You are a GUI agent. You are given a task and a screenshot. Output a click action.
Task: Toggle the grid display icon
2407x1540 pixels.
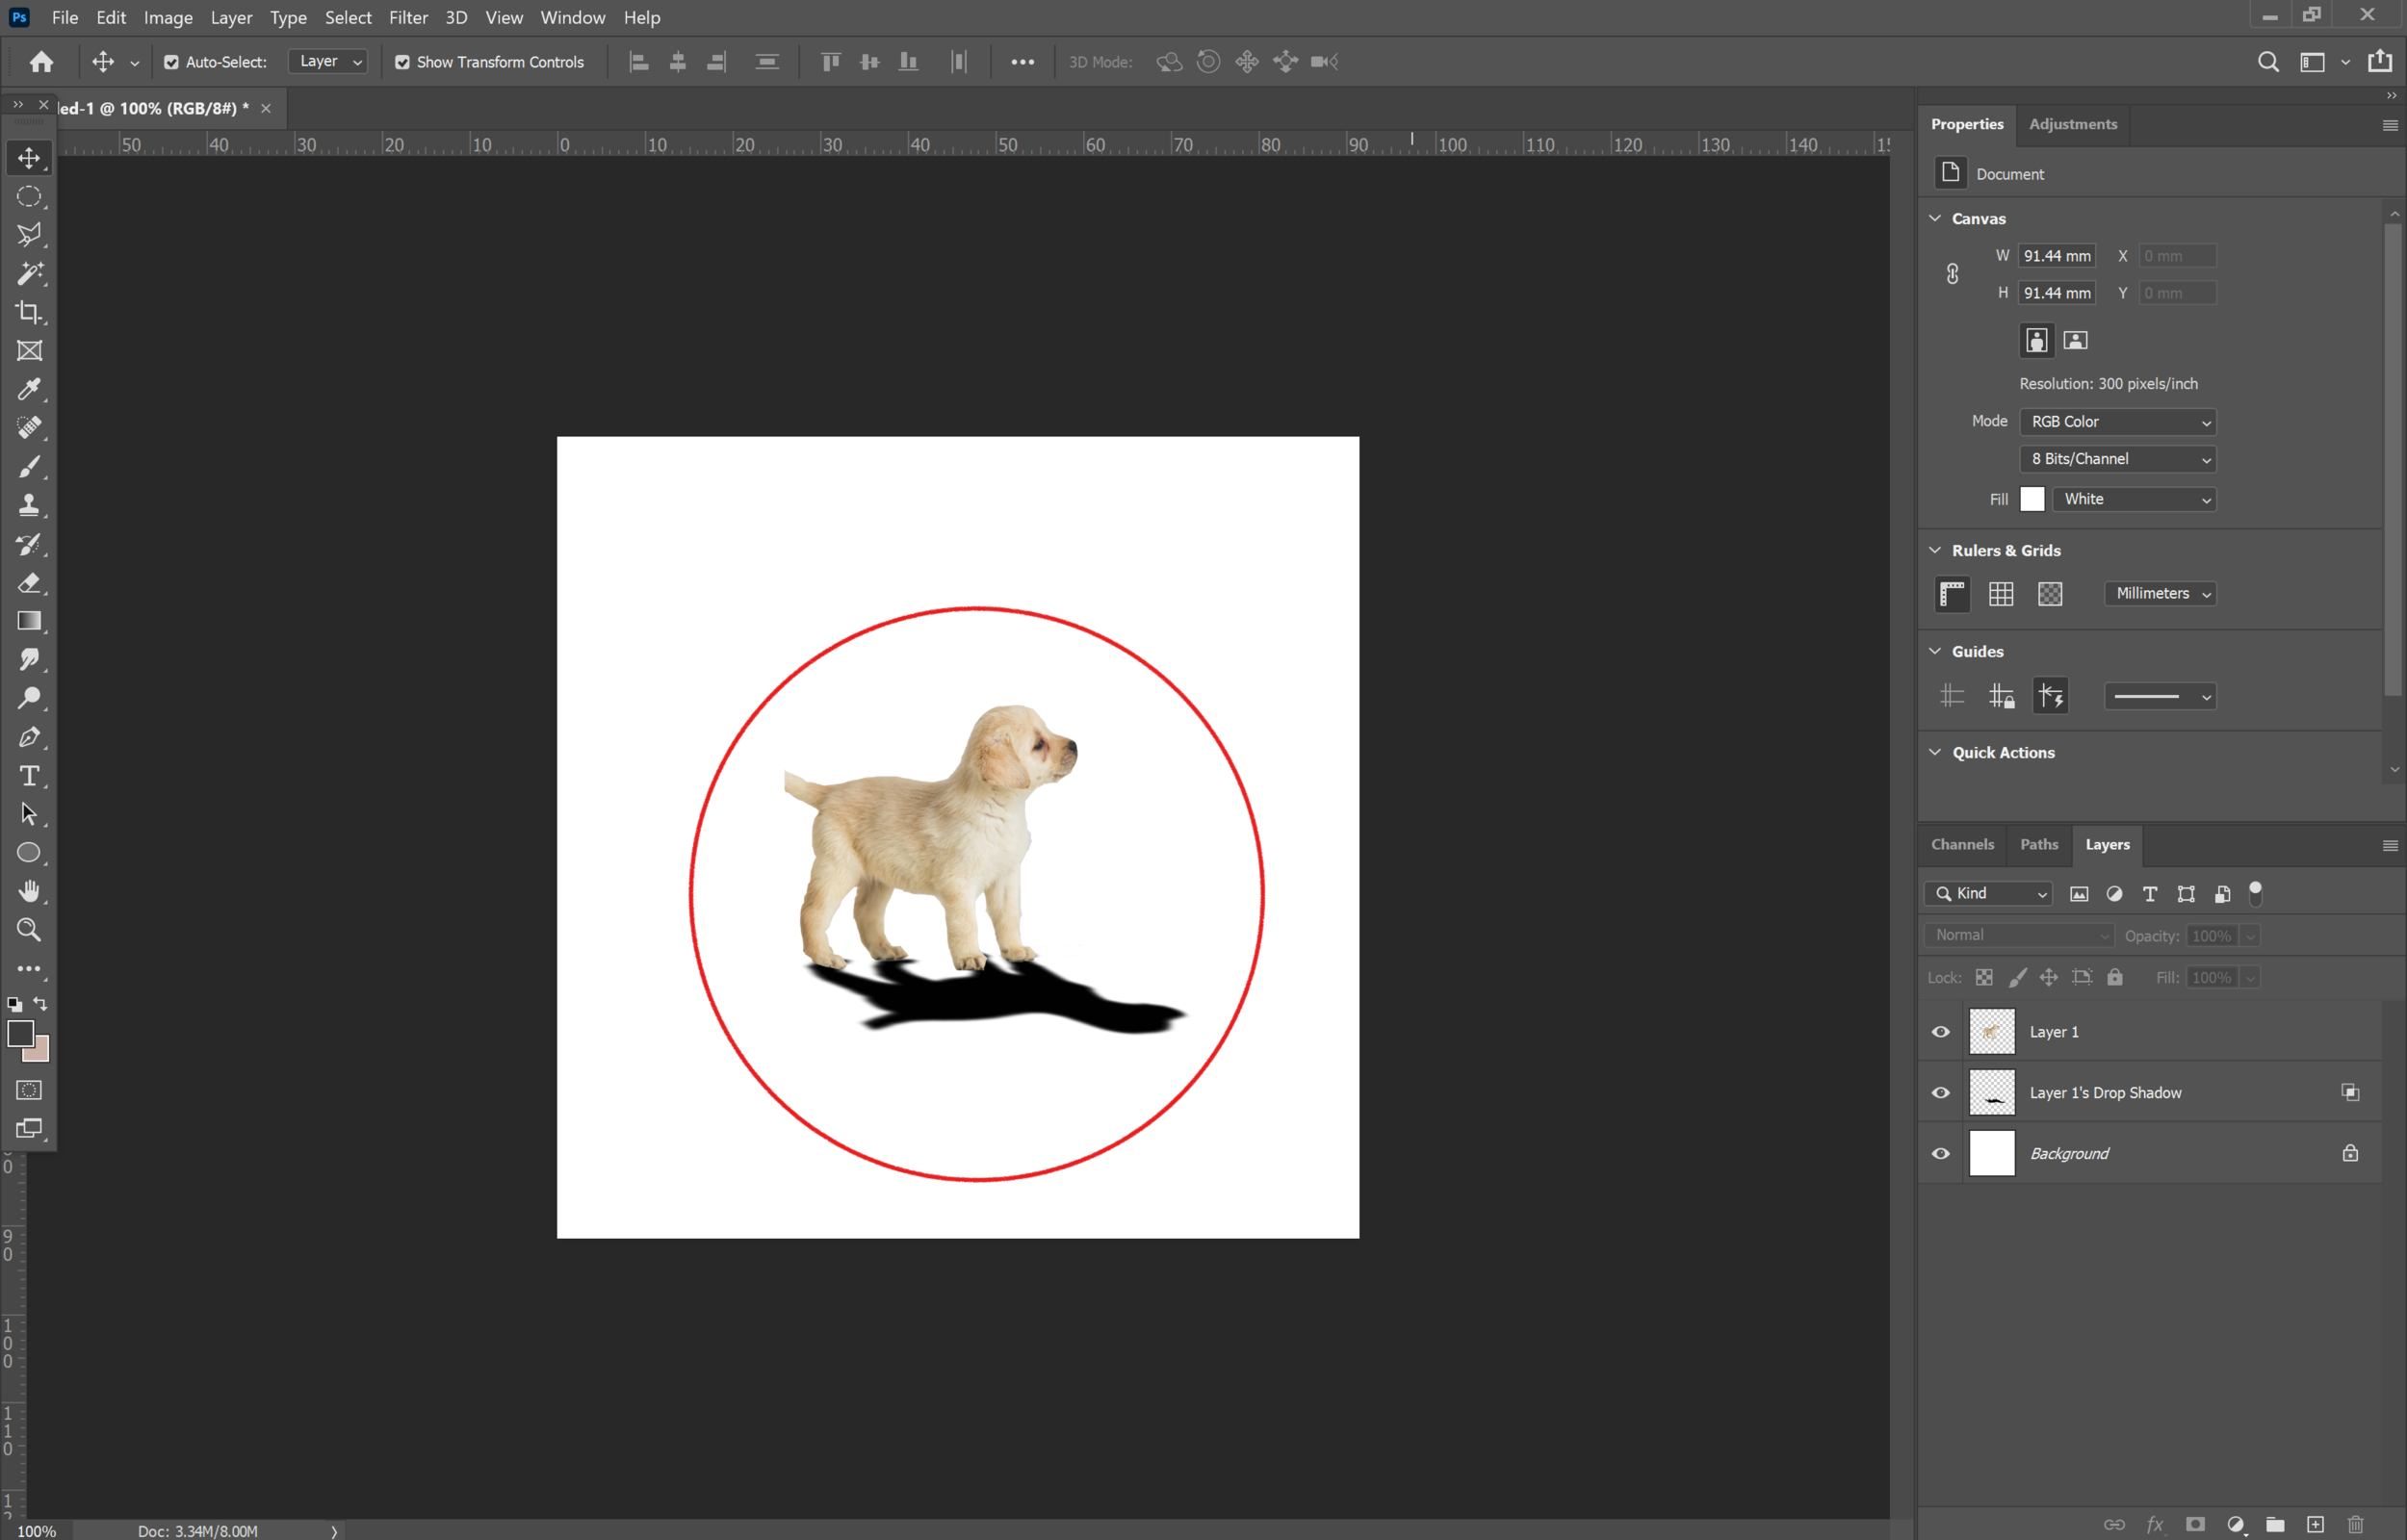[x=2001, y=594]
